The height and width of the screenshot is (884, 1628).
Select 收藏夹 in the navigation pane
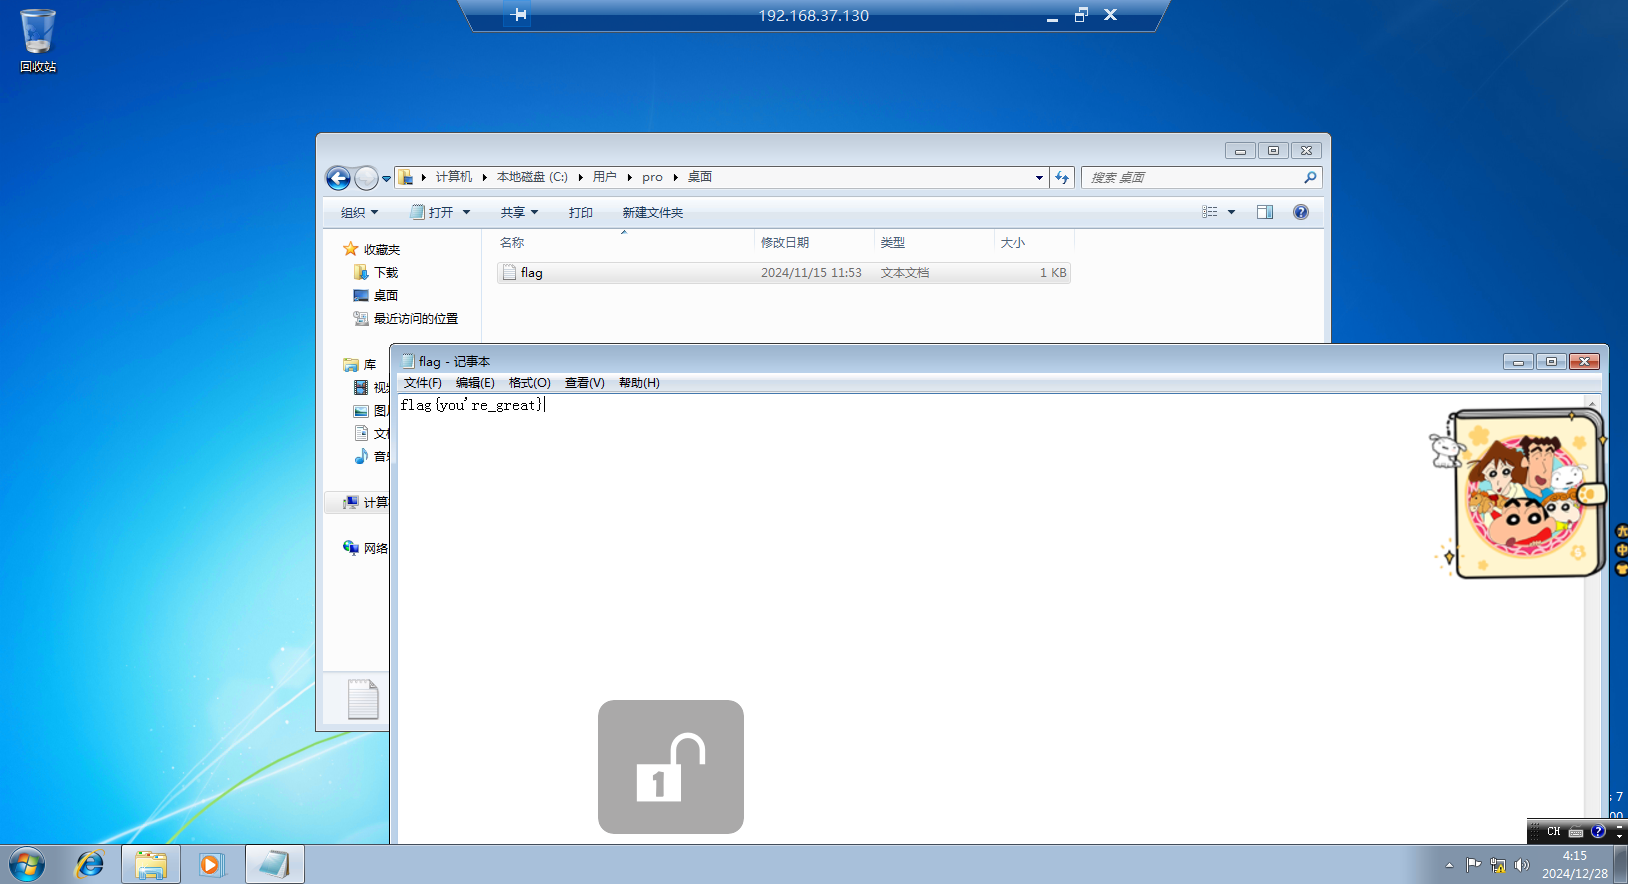coord(371,249)
